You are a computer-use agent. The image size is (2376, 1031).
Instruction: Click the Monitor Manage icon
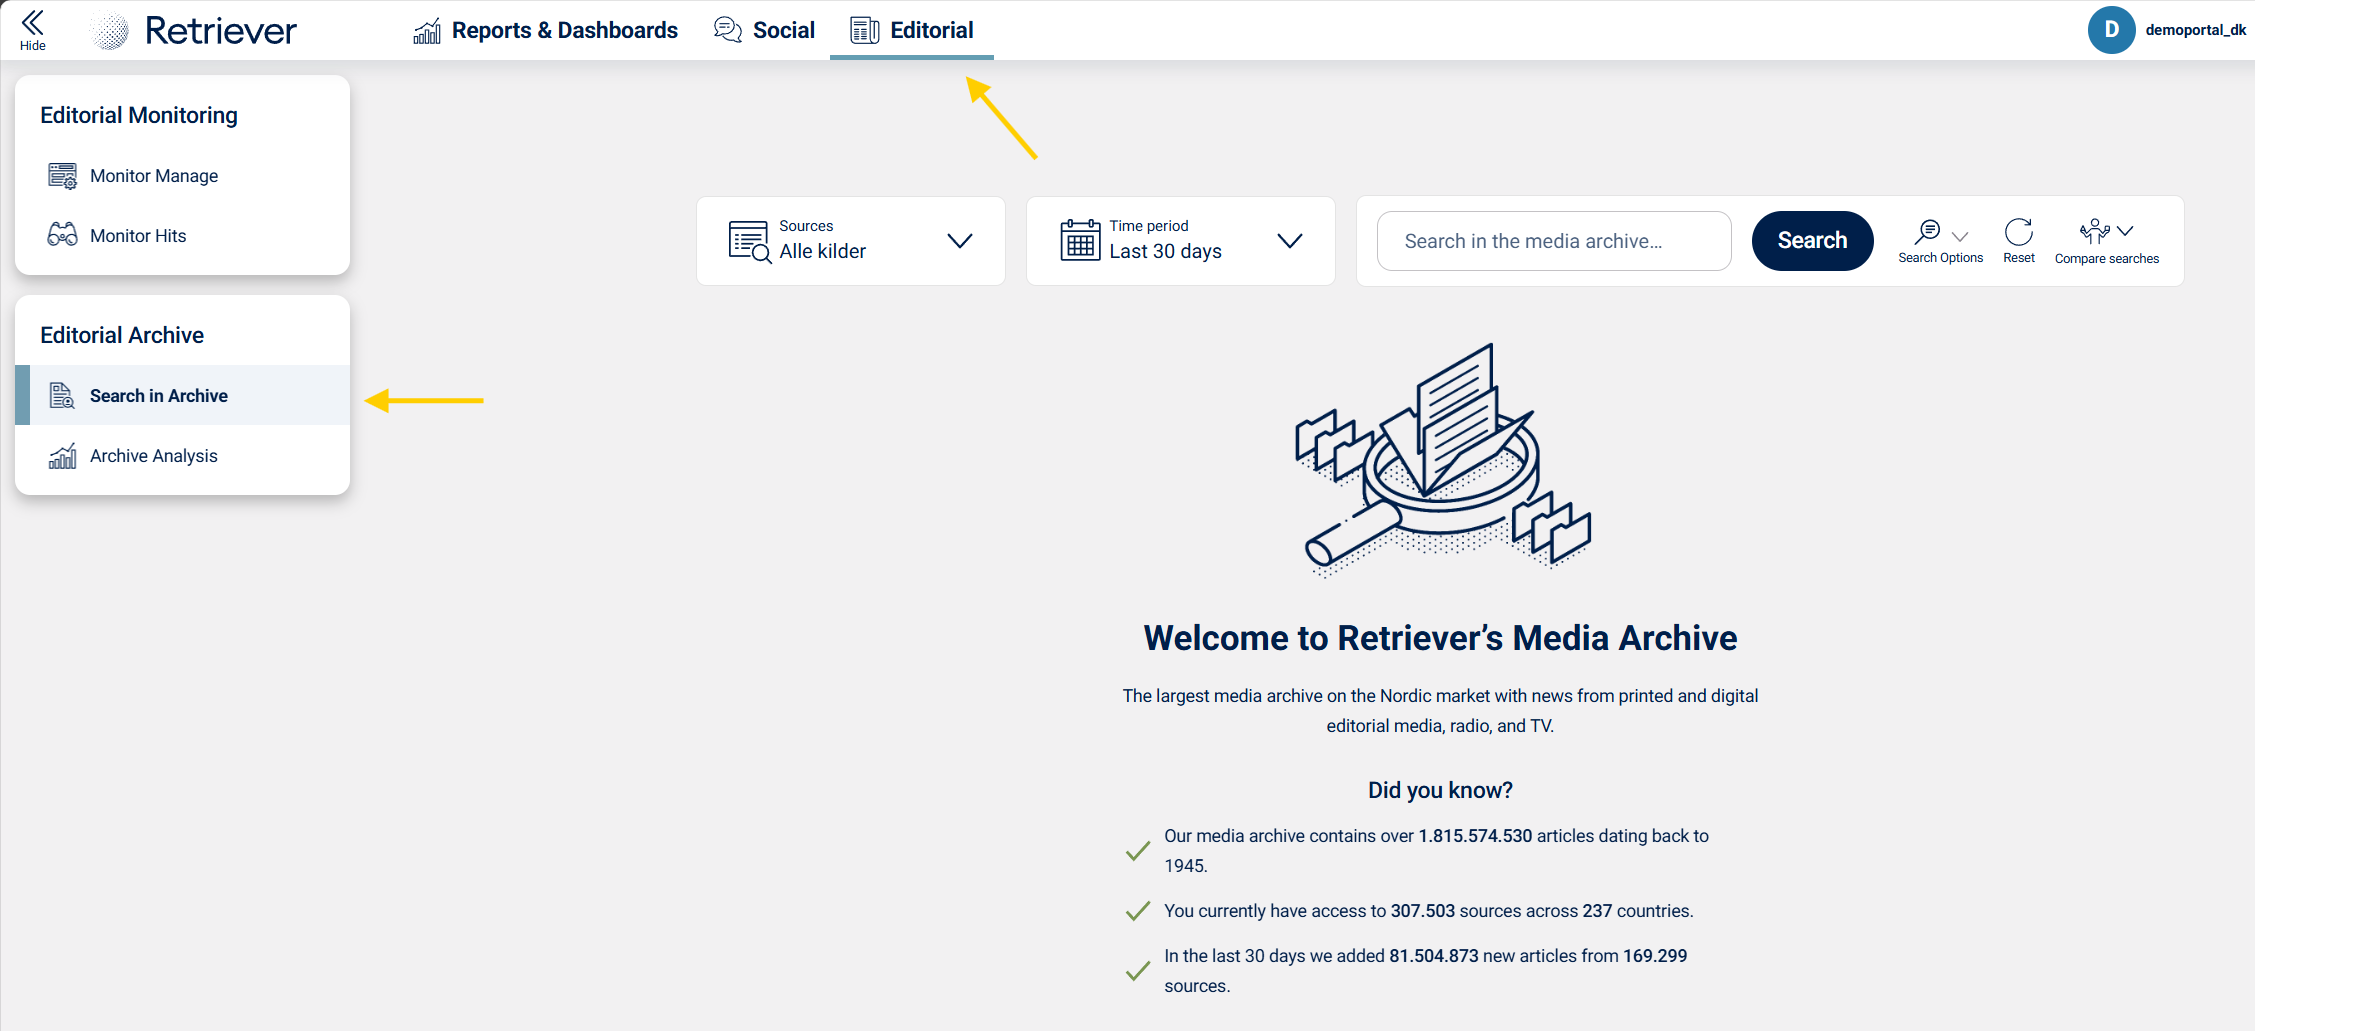point(62,176)
